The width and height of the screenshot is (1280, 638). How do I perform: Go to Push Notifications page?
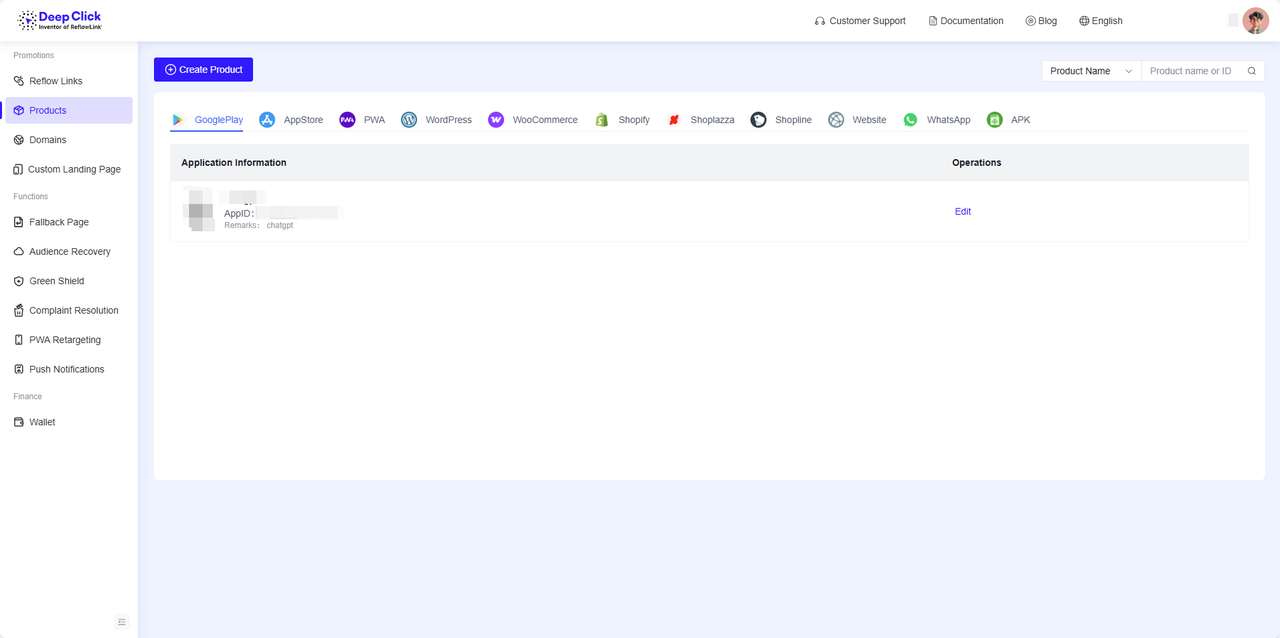(x=66, y=369)
